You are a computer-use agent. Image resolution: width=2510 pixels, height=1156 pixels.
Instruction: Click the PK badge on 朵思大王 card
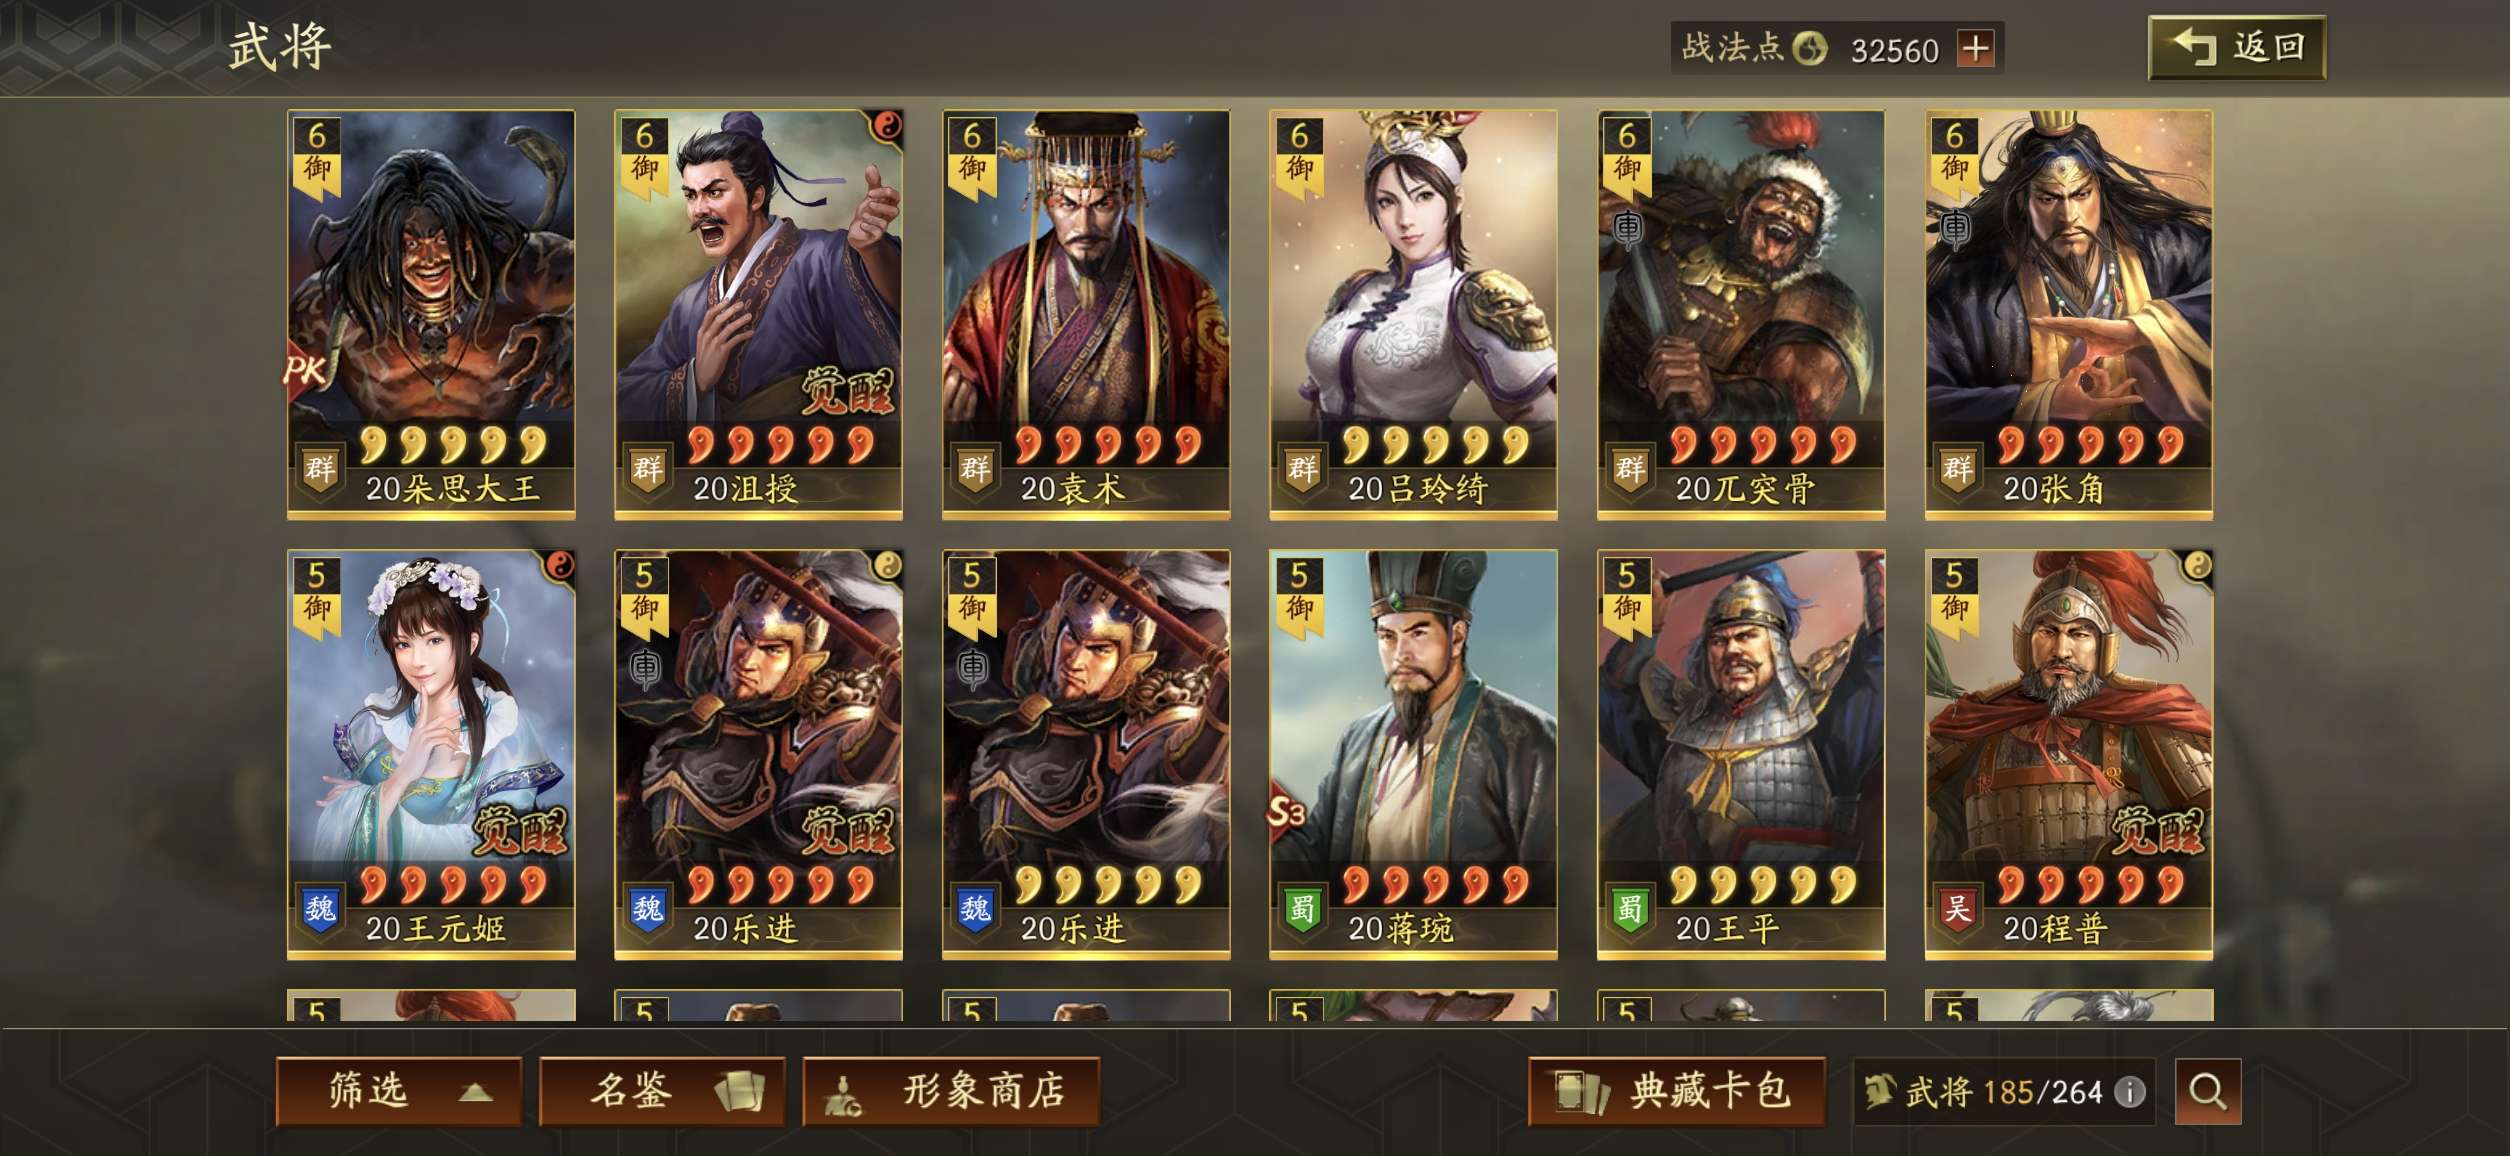tap(305, 371)
